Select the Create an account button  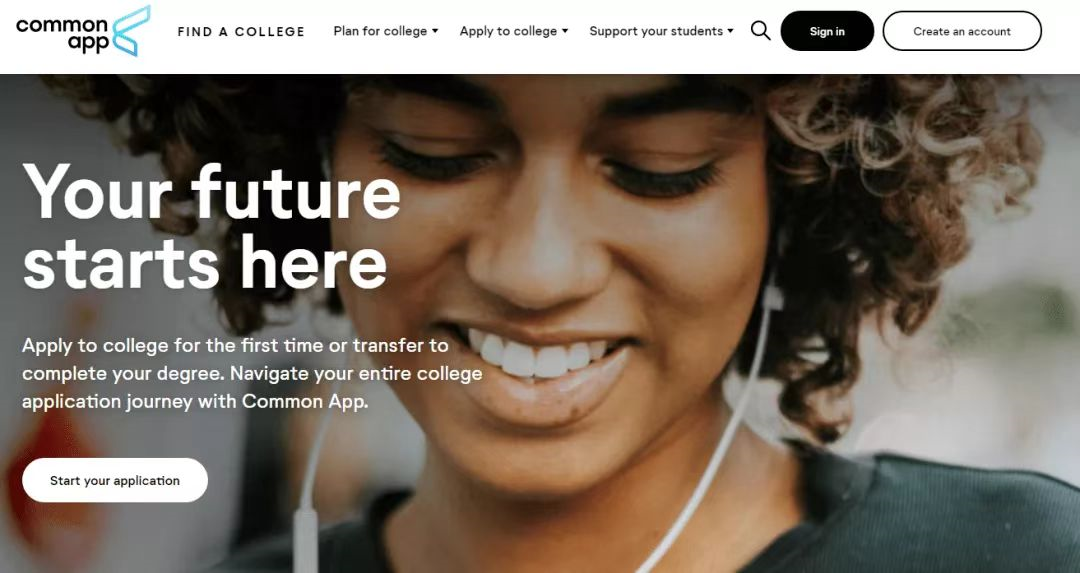962,31
